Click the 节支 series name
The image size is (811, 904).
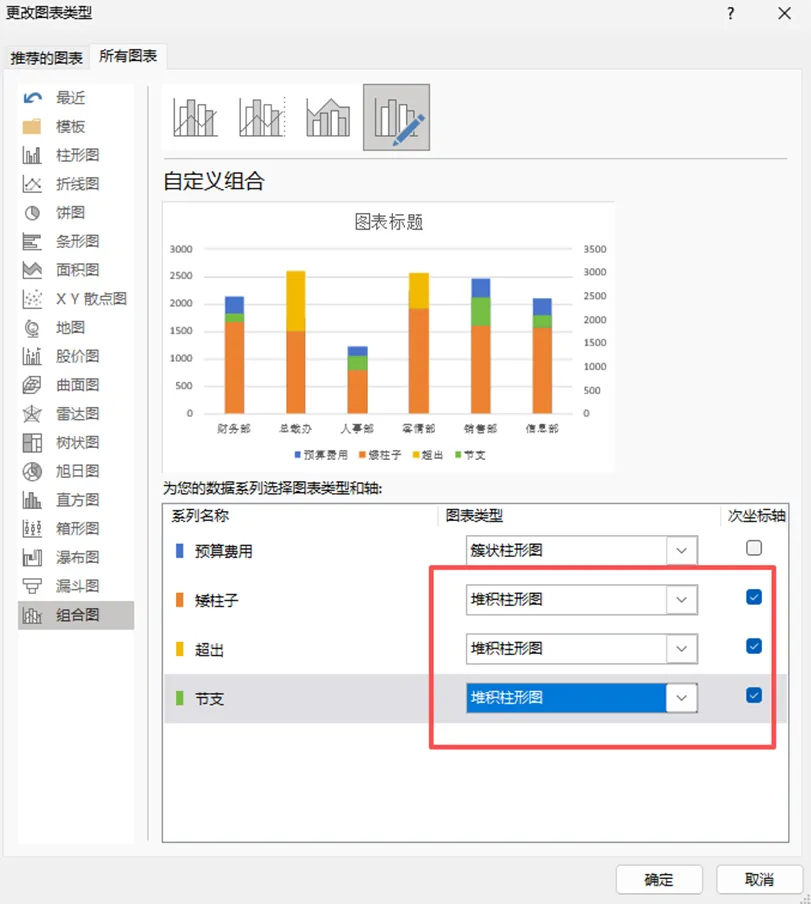click(x=209, y=699)
